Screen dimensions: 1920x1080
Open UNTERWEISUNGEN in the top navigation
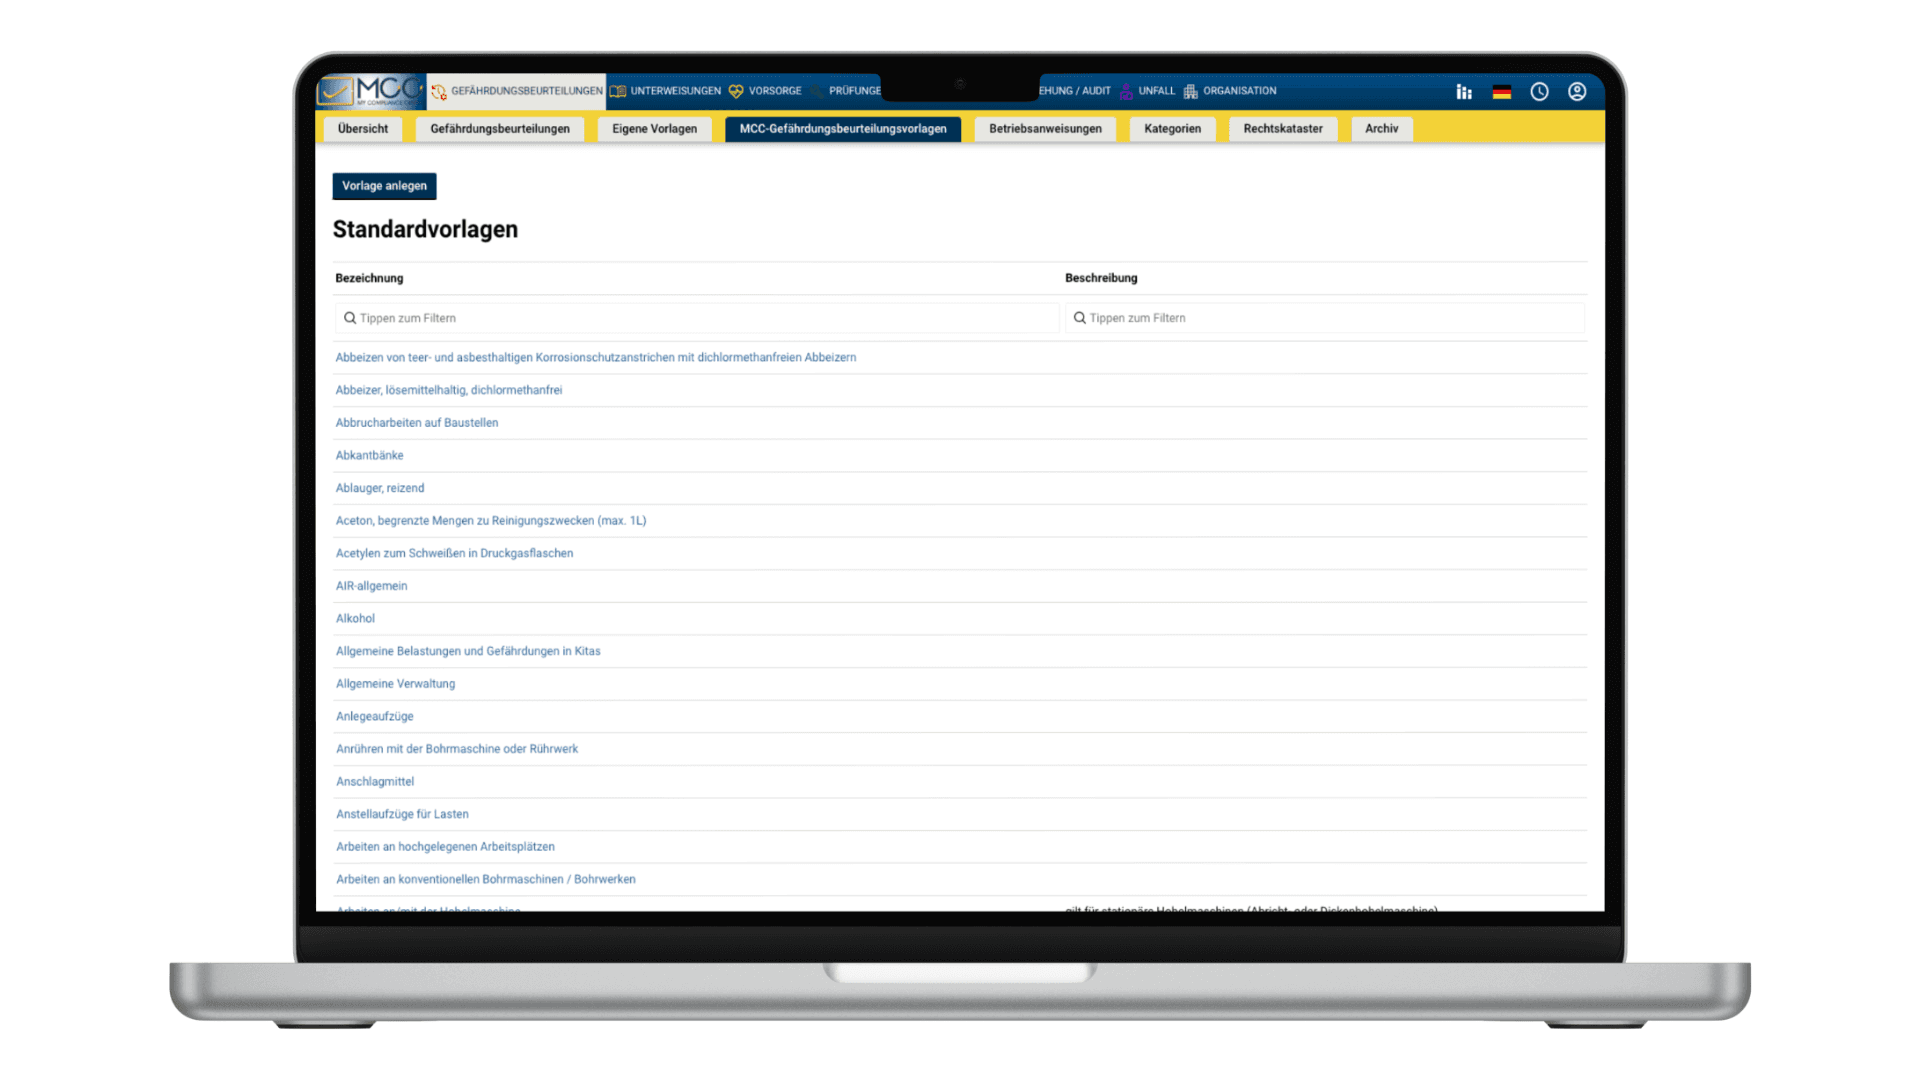point(676,91)
